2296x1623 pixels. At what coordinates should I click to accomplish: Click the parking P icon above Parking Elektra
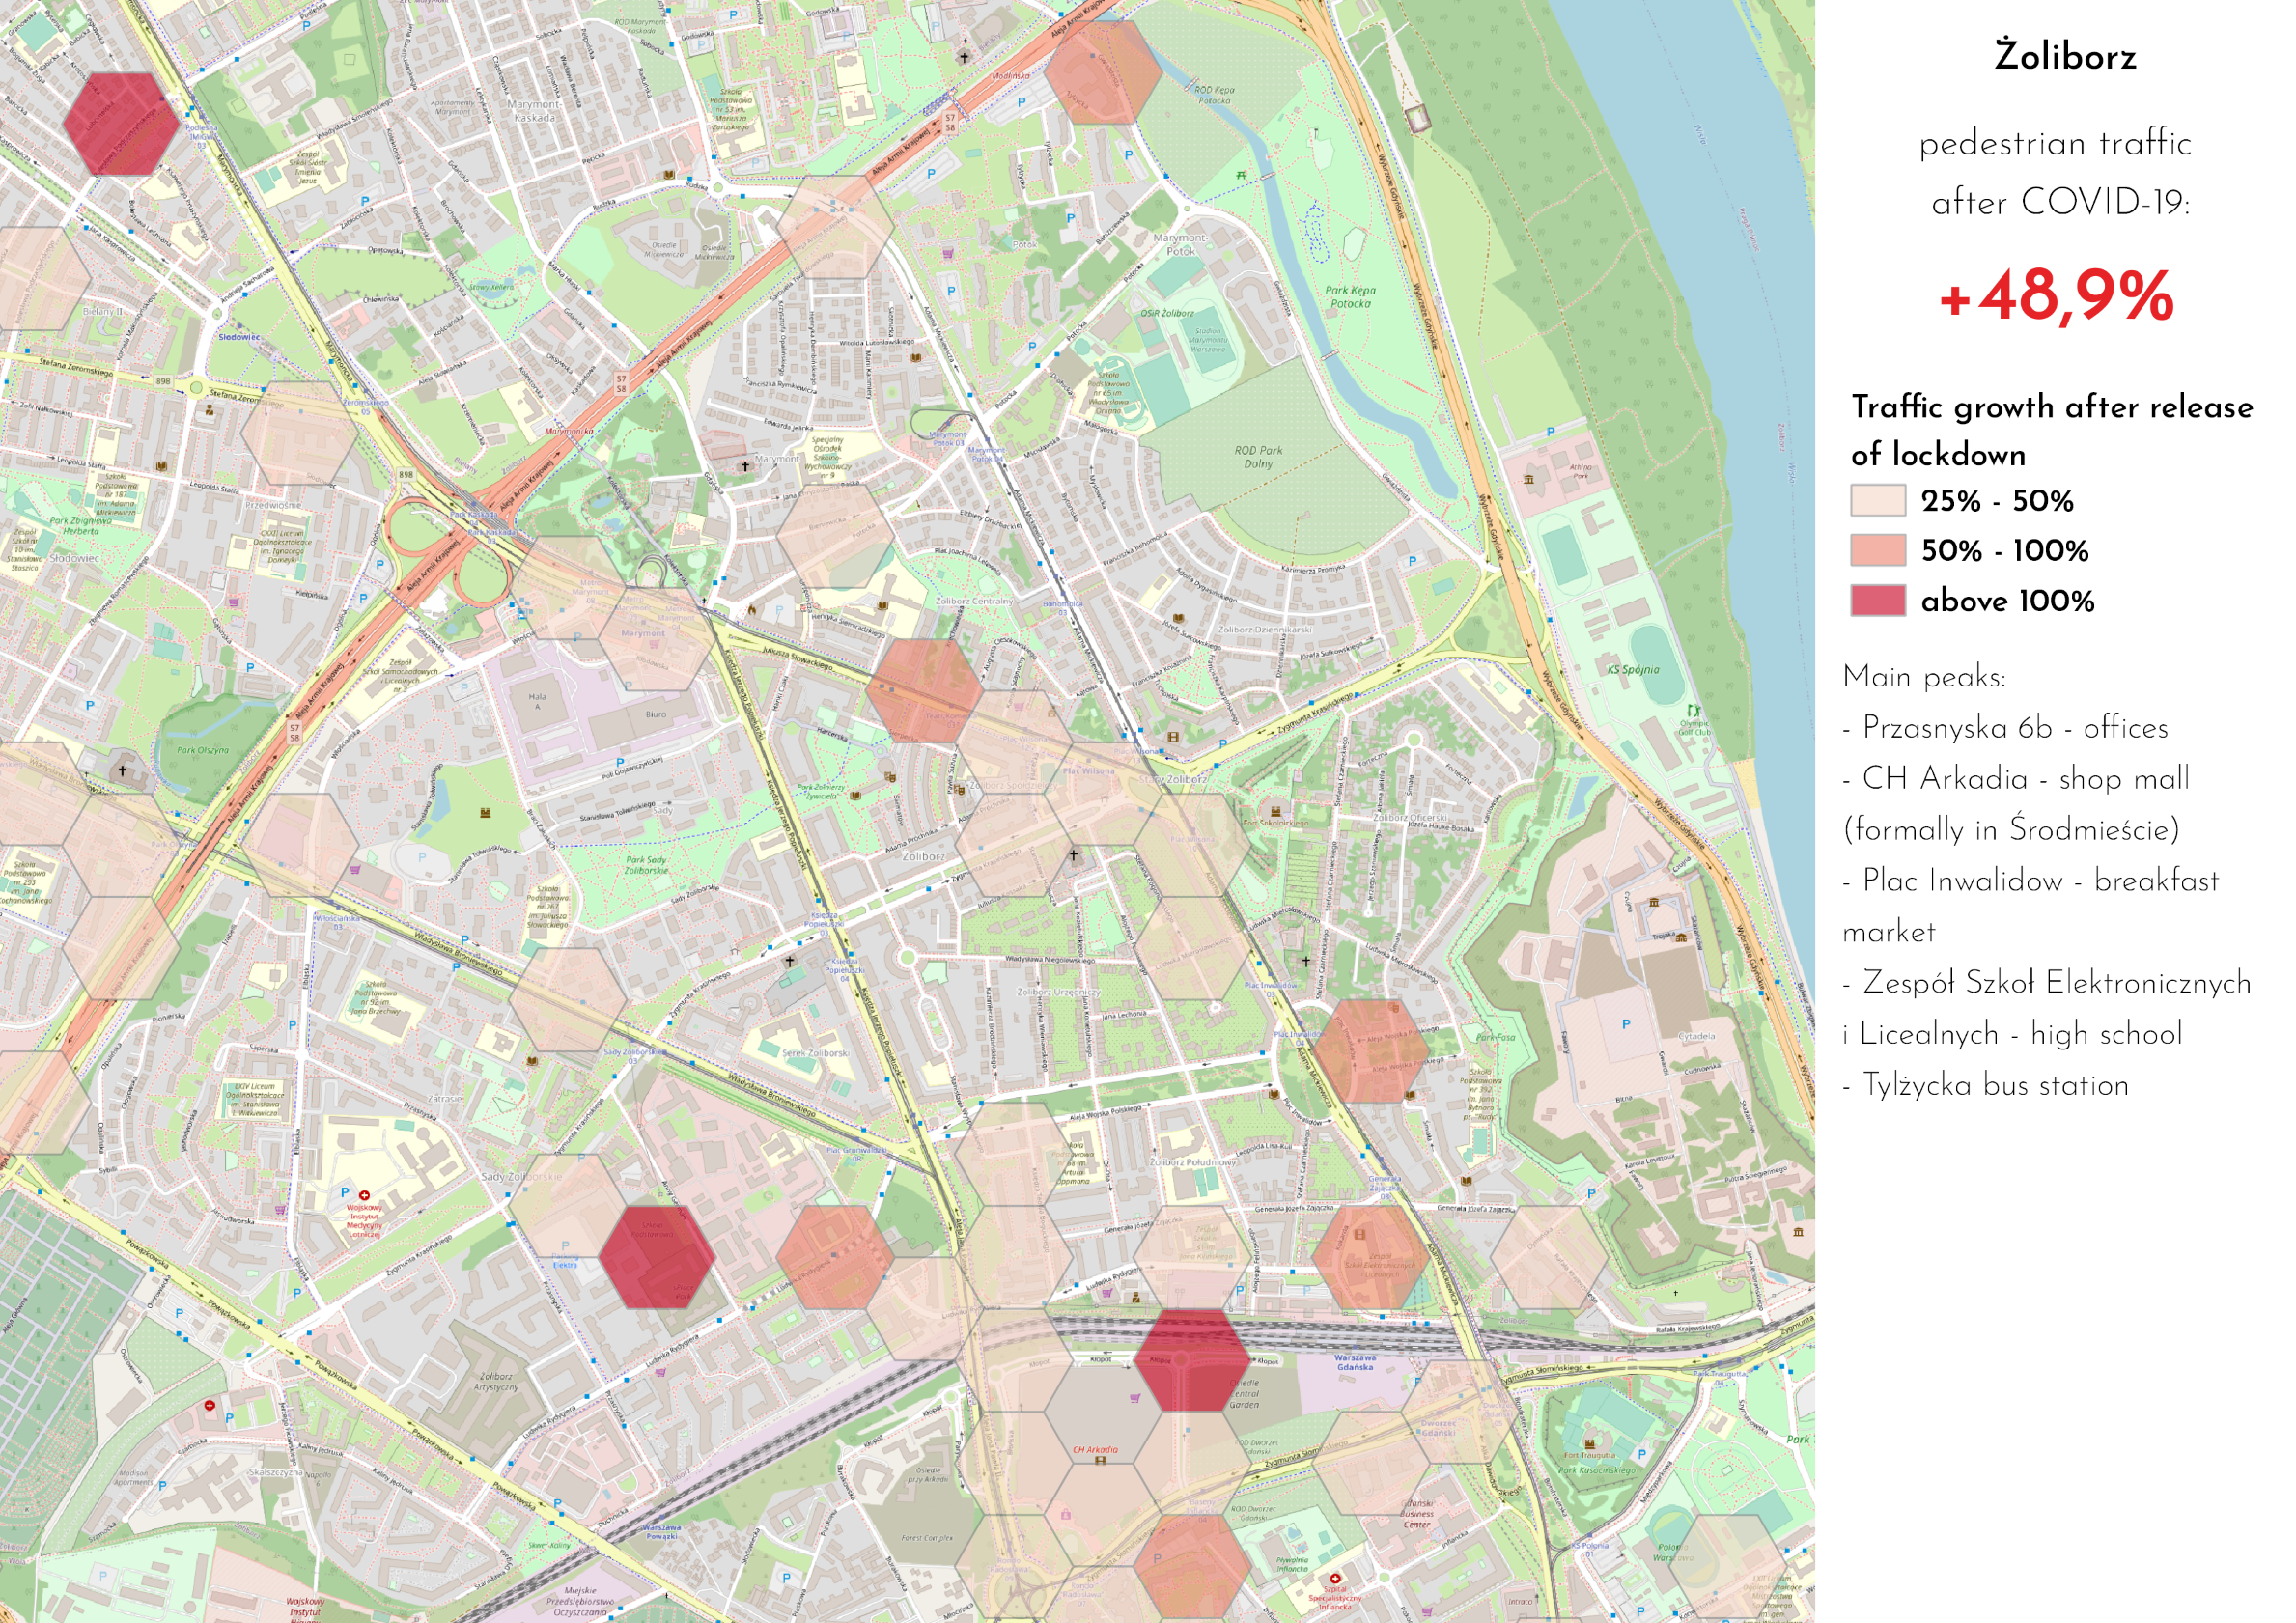565,1246
